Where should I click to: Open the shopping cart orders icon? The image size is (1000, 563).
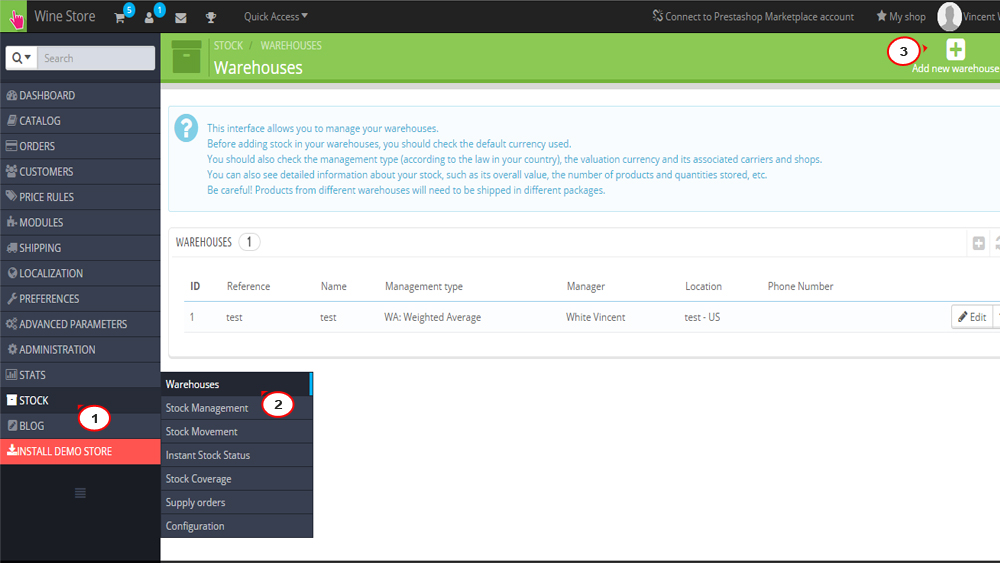119,17
